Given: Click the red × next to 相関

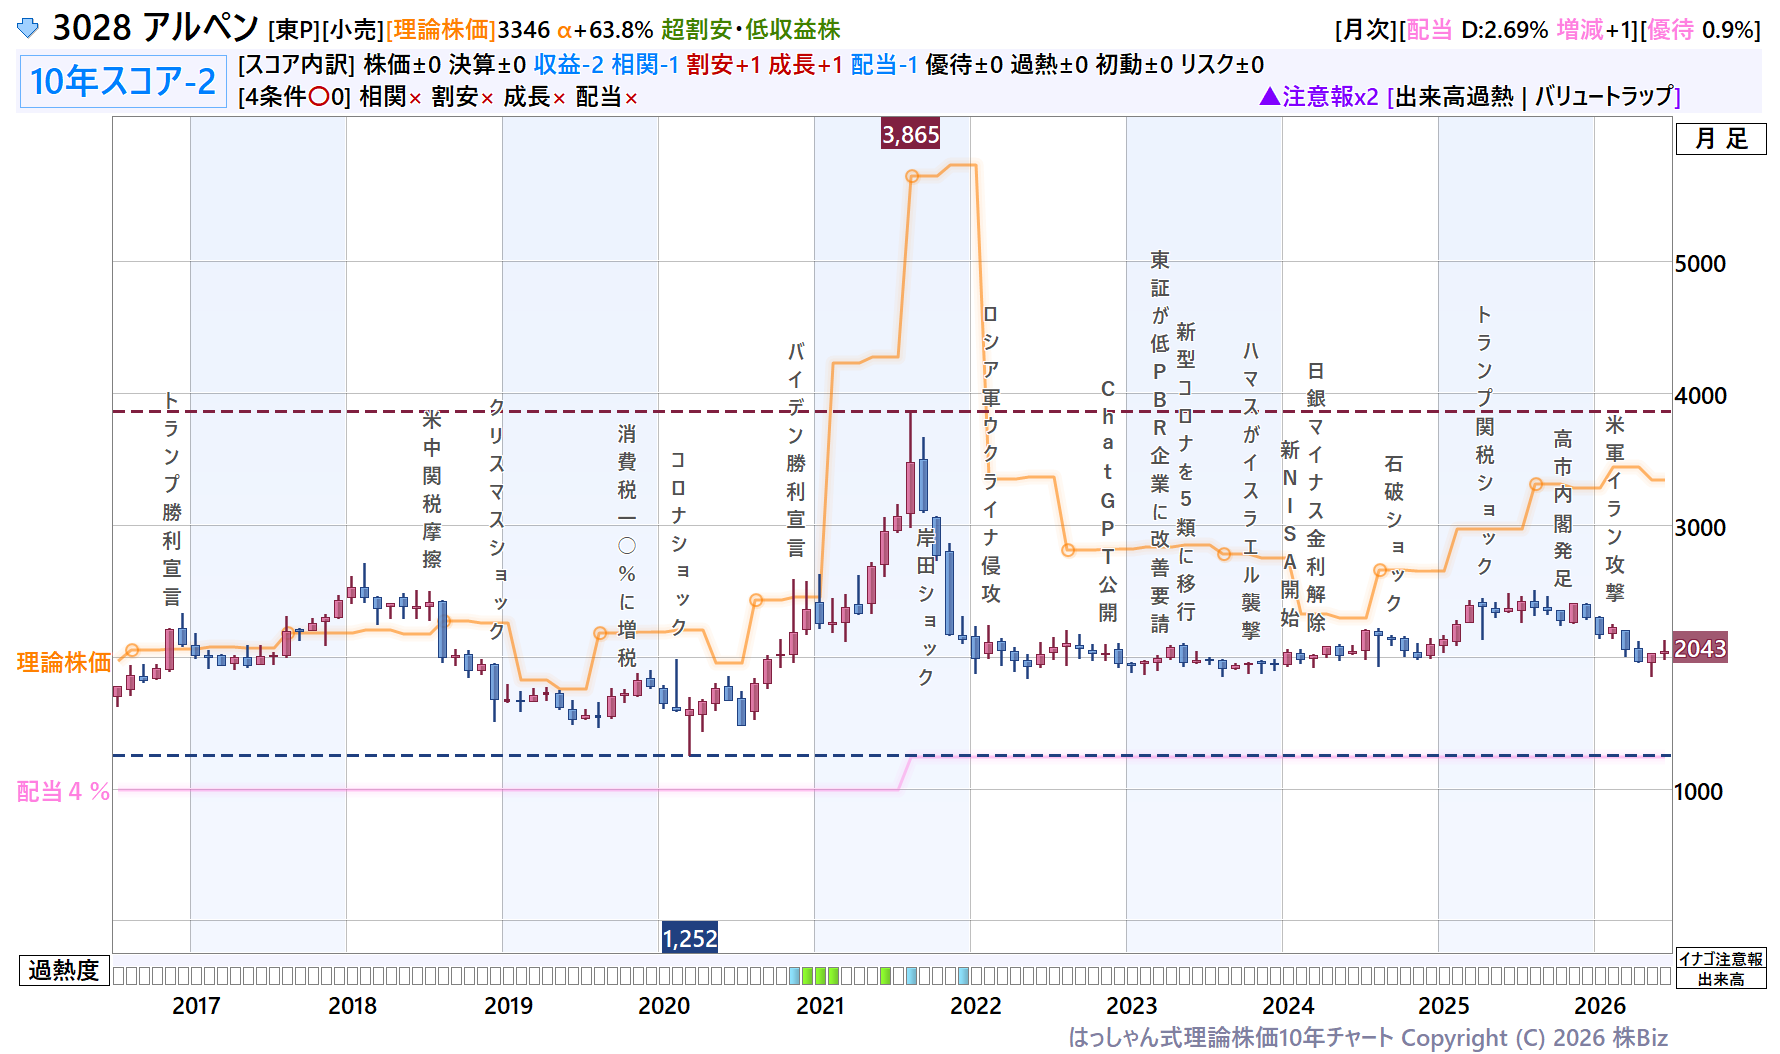Looking at the screenshot, I should [415, 98].
